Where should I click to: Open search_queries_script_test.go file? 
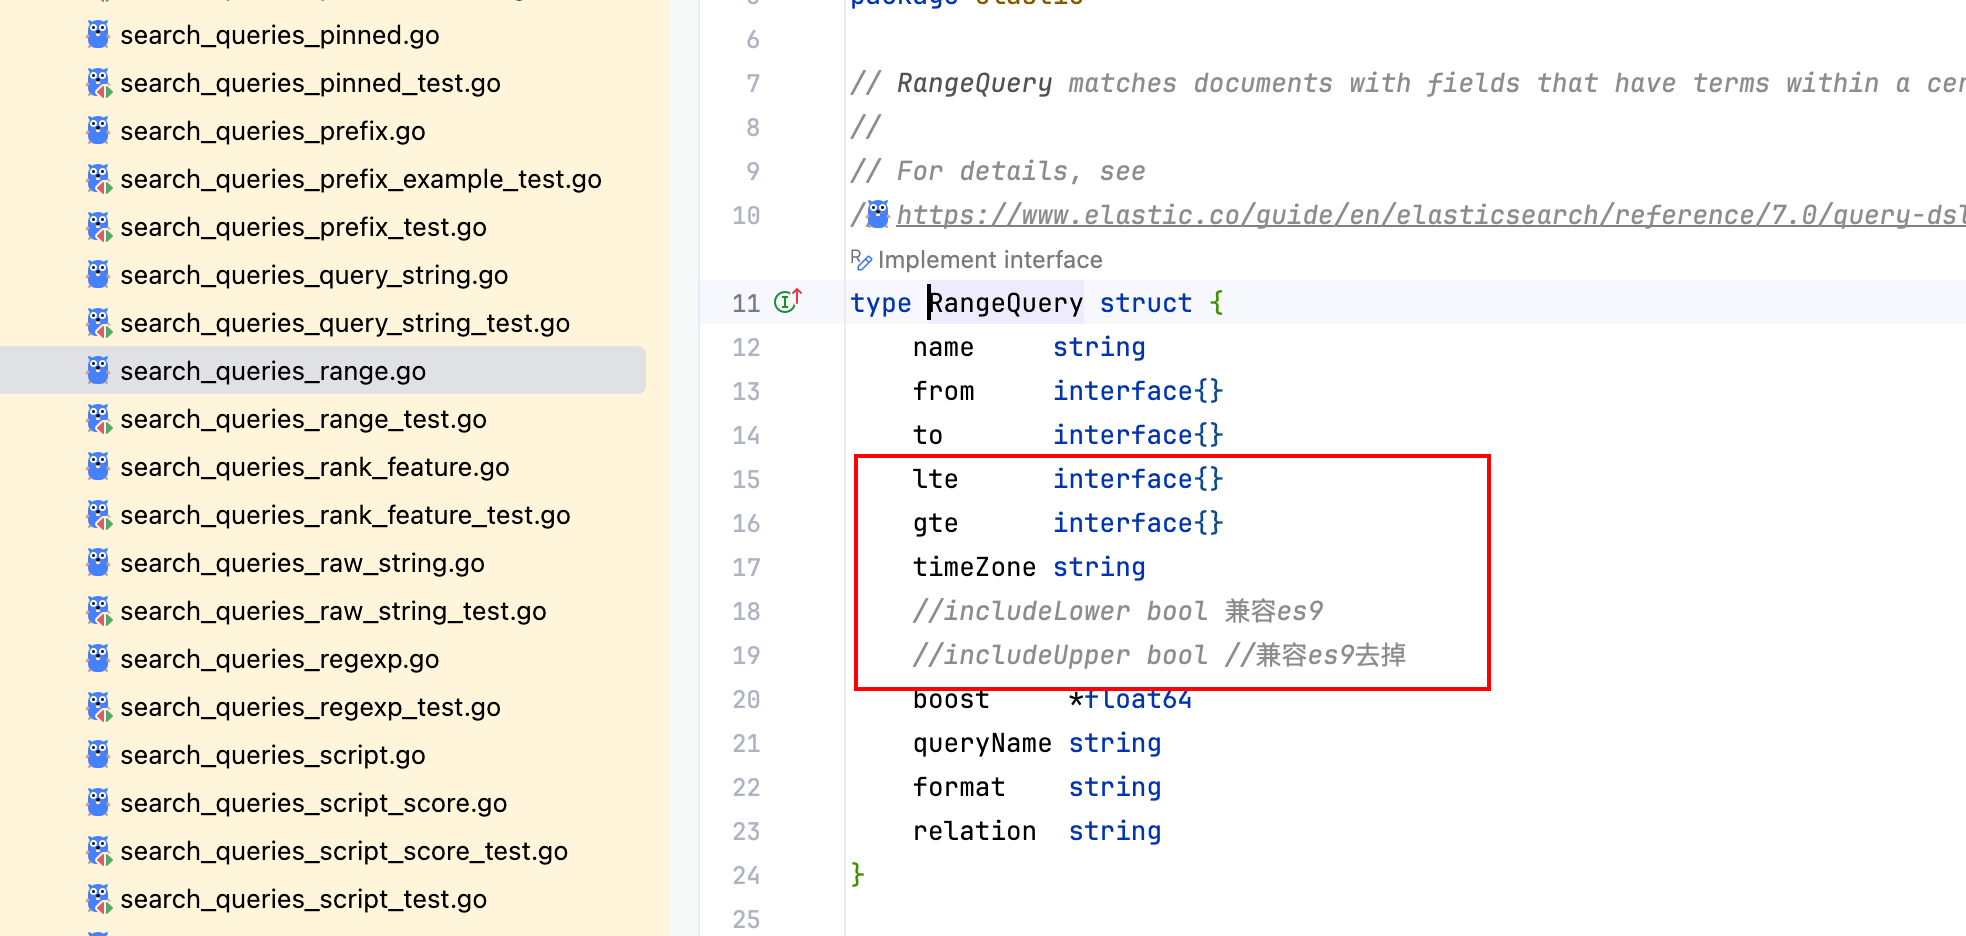[x=303, y=899]
